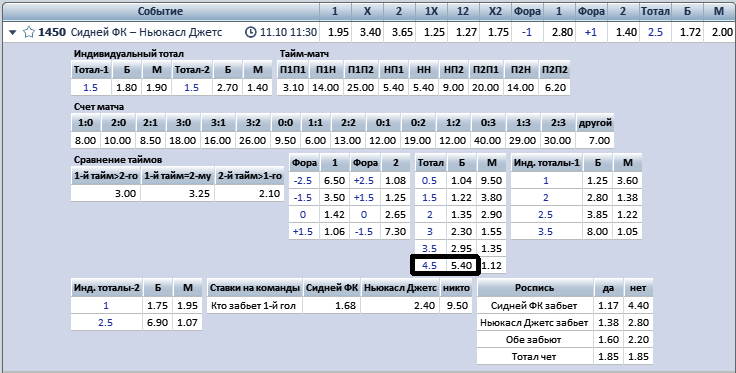Choose Обе забьют нет 2.20
This screenshot has width=736, height=373.
[638, 339]
